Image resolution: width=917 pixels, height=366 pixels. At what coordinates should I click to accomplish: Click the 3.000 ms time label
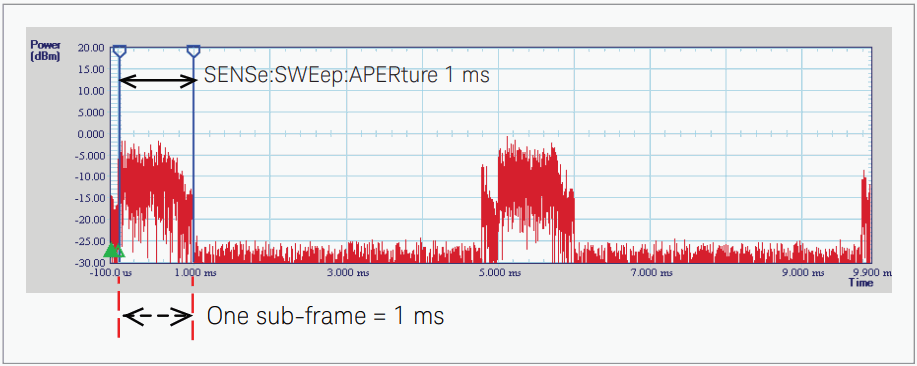[350, 272]
